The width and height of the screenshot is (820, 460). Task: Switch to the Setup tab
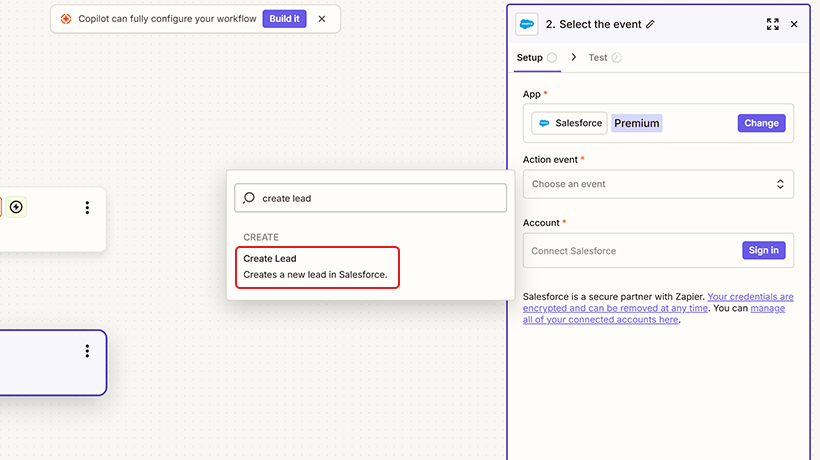coord(530,58)
